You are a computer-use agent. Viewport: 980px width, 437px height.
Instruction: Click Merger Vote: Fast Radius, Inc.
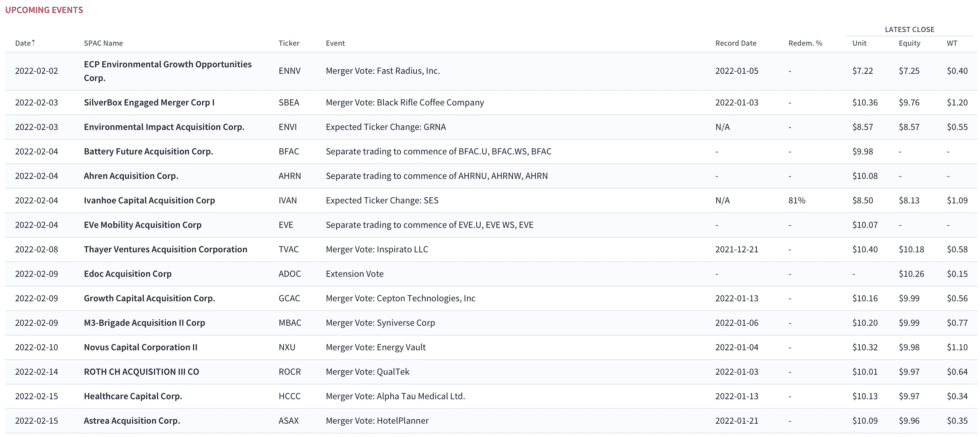(x=382, y=71)
